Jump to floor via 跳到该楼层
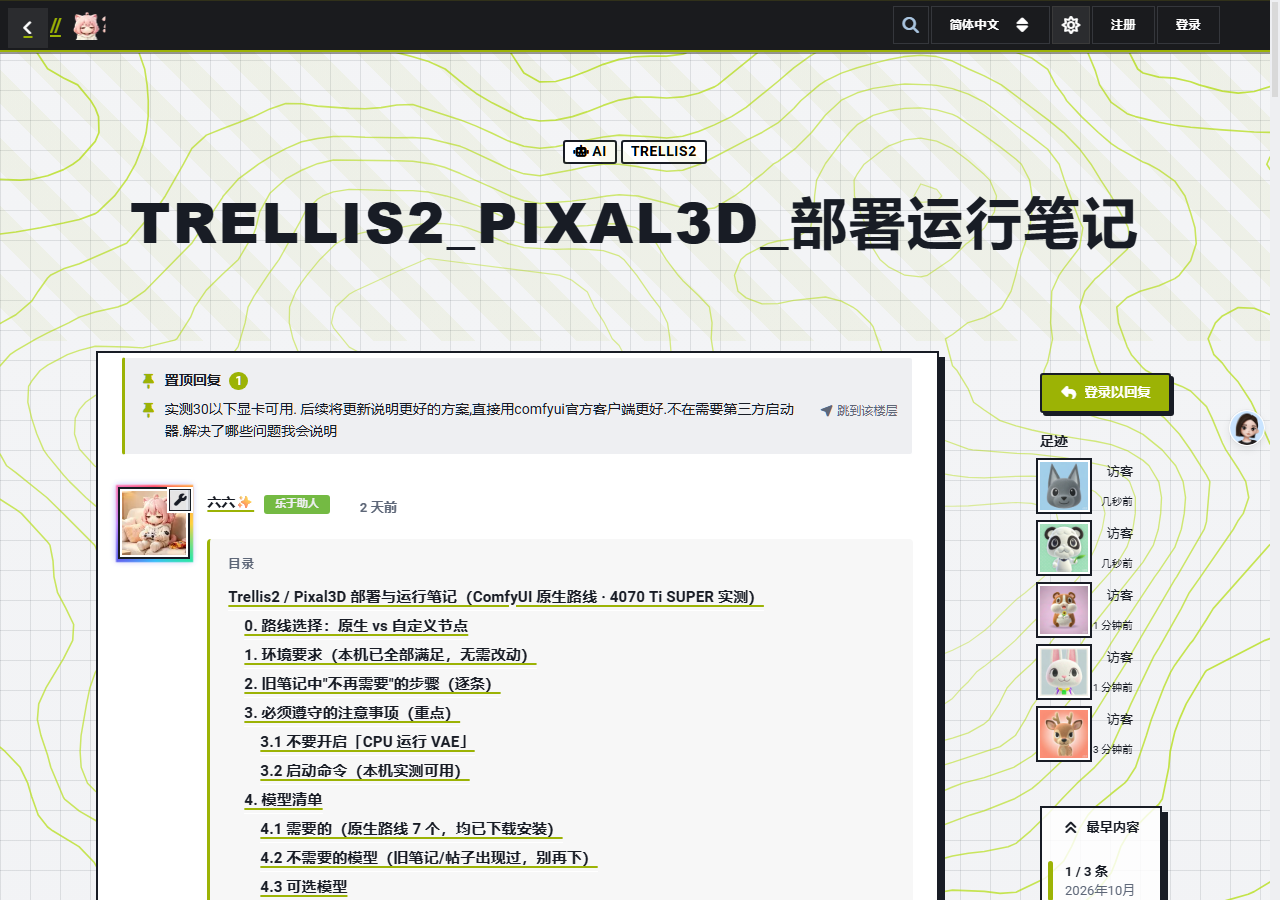Viewport: 1280px width, 900px height. (x=859, y=410)
